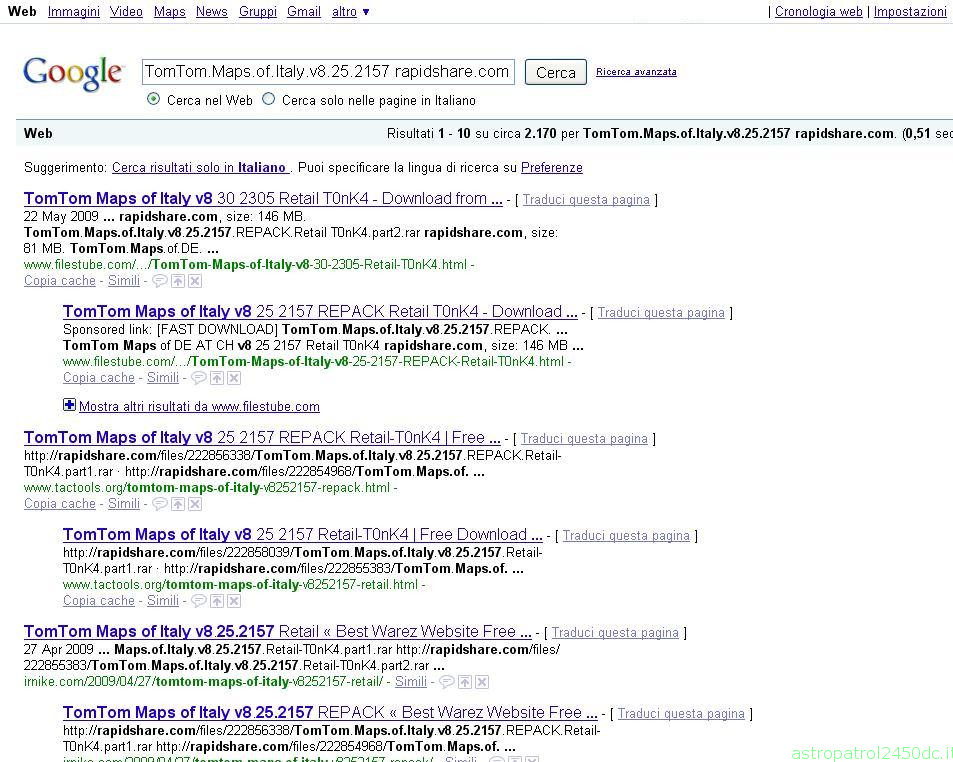Click the green URL 'irnike.com/2009/04/27/tomtom-maps-of-italy-v8252157-retail/'

pos(204,682)
